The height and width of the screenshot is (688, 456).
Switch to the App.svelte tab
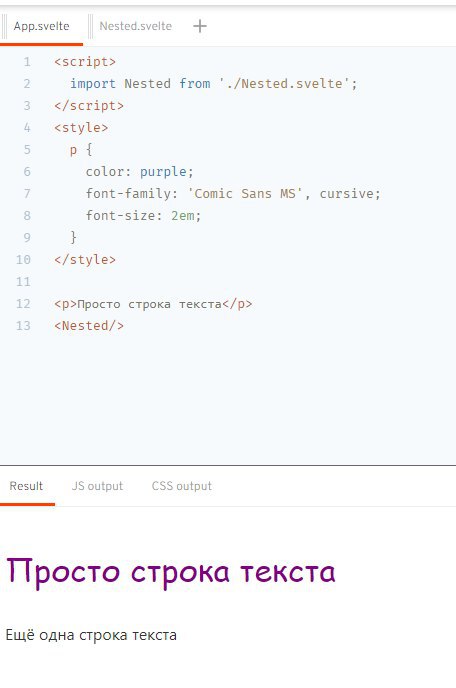tap(41, 26)
